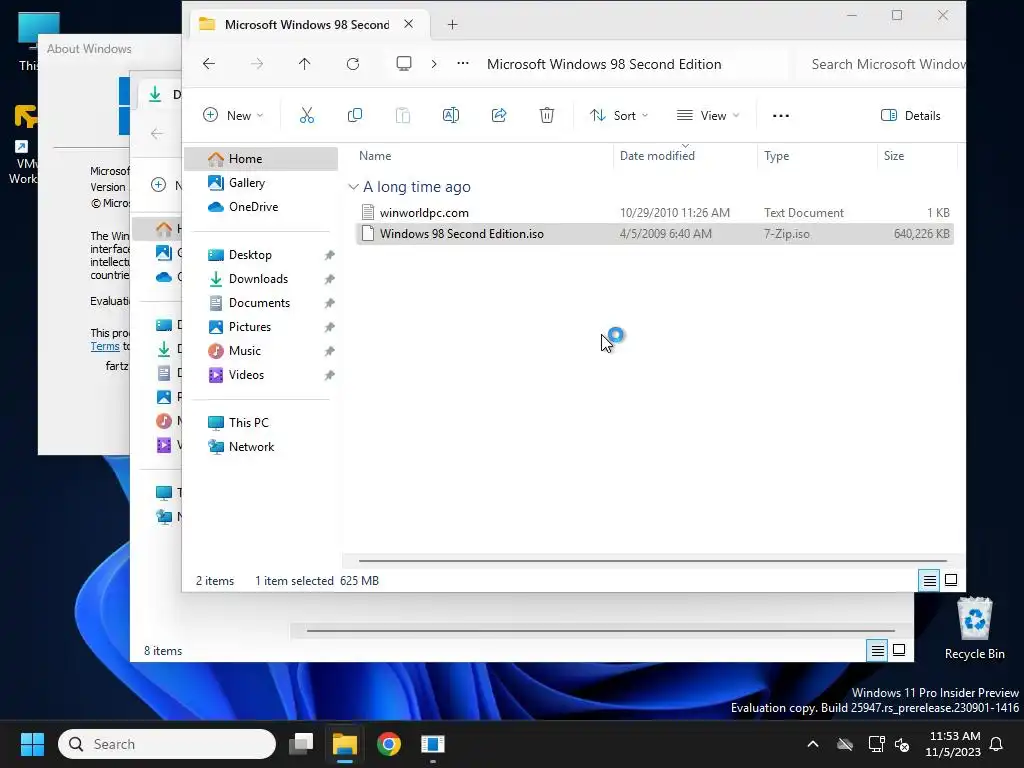Open Task View on taskbar
The height and width of the screenshot is (768, 1024).
point(301,744)
